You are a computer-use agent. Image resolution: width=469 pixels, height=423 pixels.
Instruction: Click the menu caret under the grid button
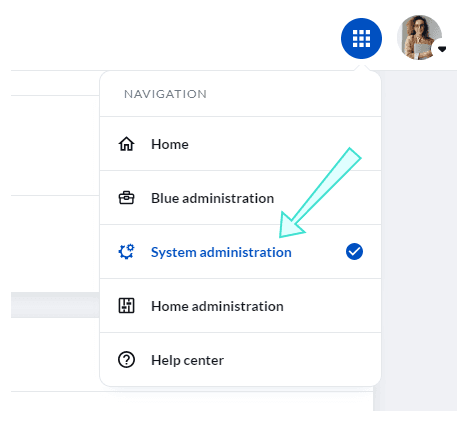(x=361, y=68)
